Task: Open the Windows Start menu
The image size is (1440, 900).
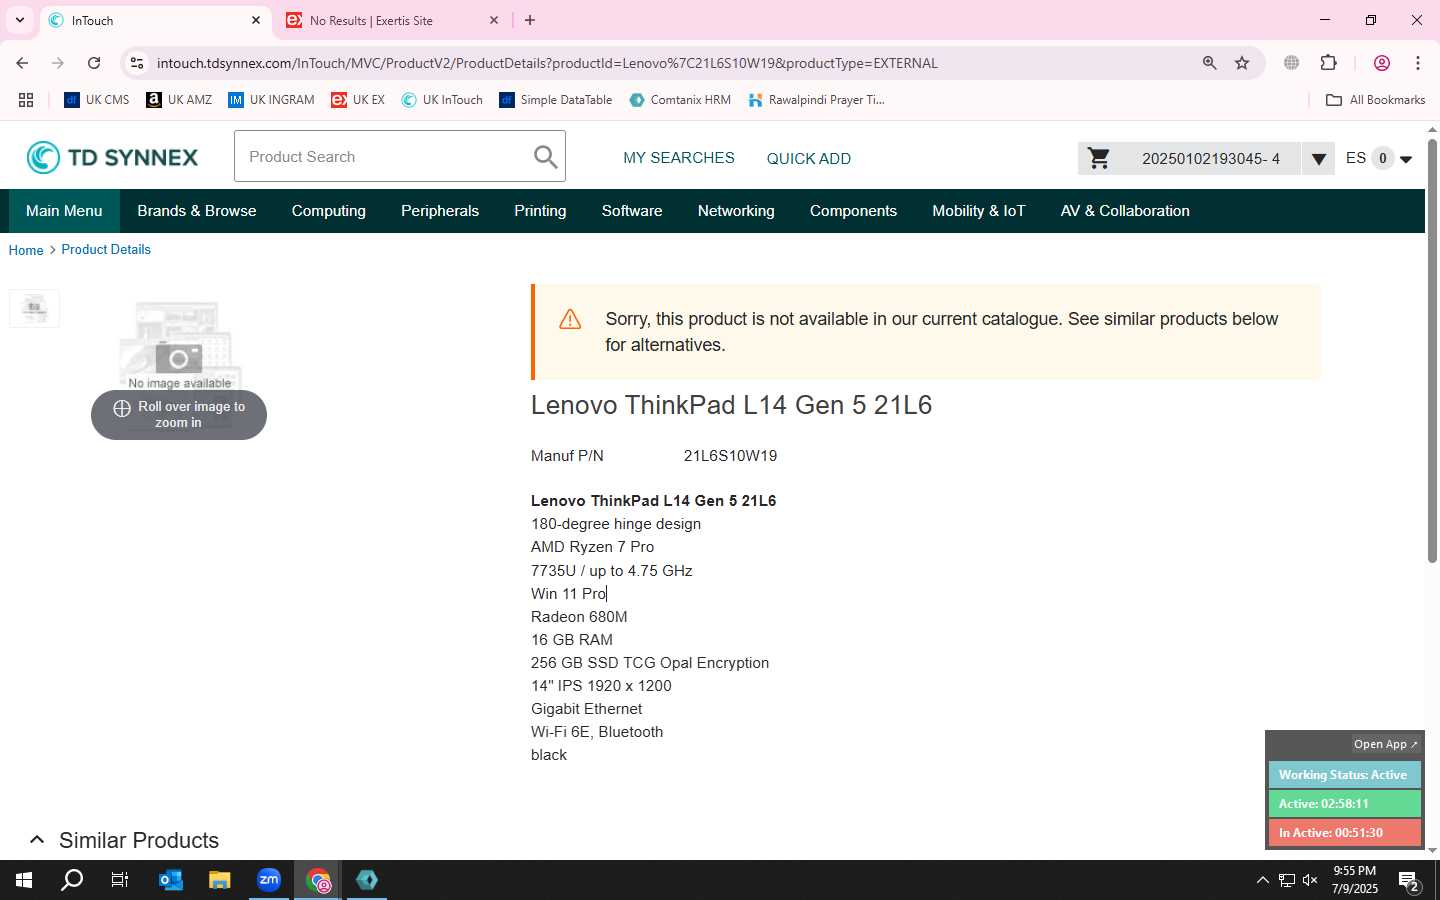Action: click(x=24, y=880)
